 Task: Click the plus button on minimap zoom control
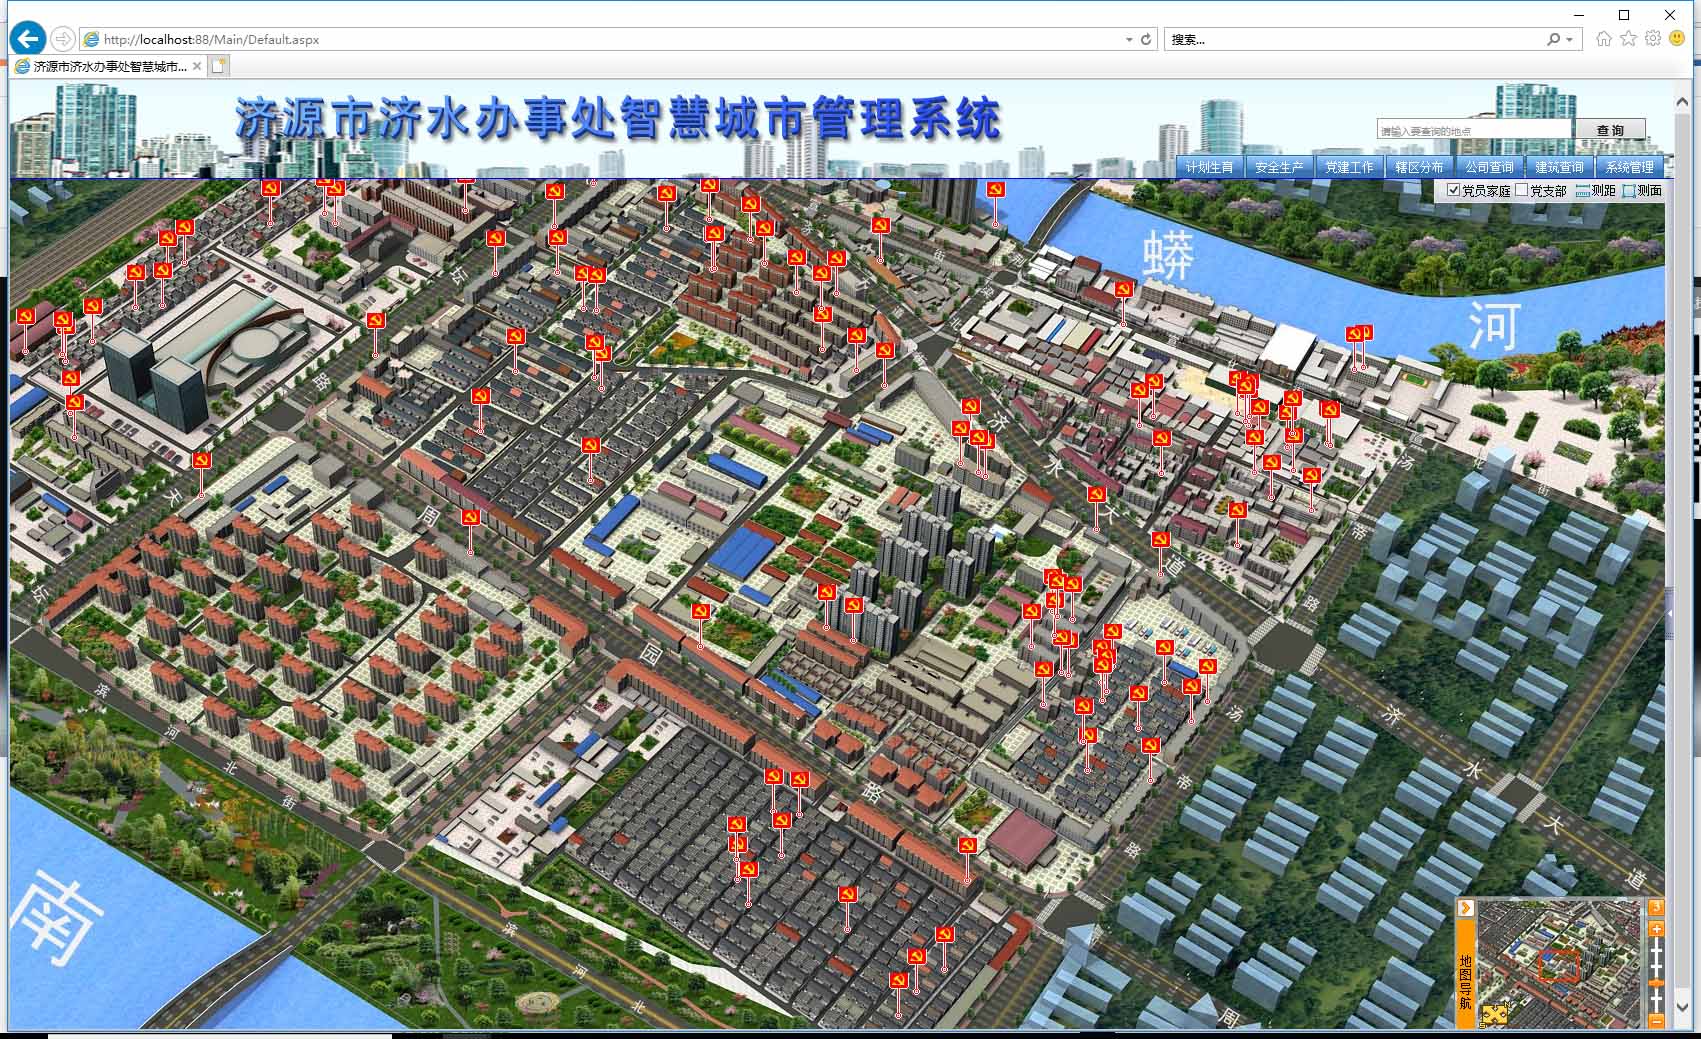tap(1657, 928)
